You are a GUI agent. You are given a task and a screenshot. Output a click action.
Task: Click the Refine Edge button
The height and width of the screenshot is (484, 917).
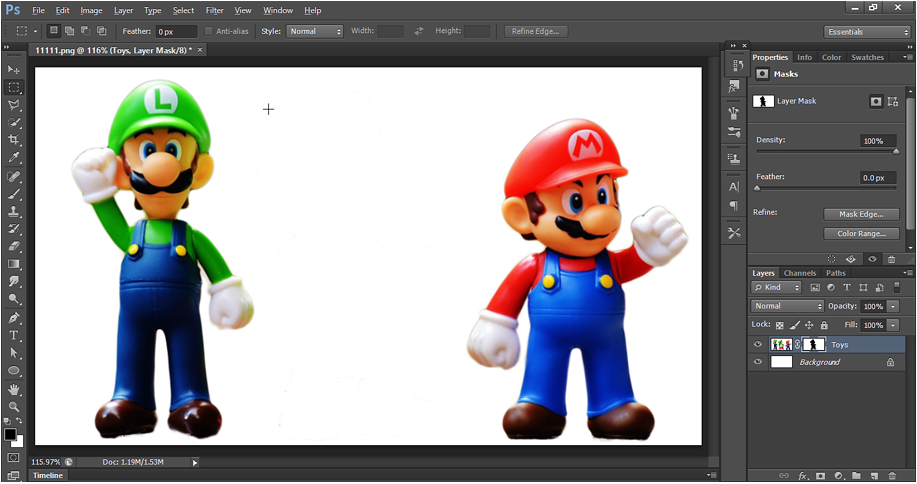536,32
